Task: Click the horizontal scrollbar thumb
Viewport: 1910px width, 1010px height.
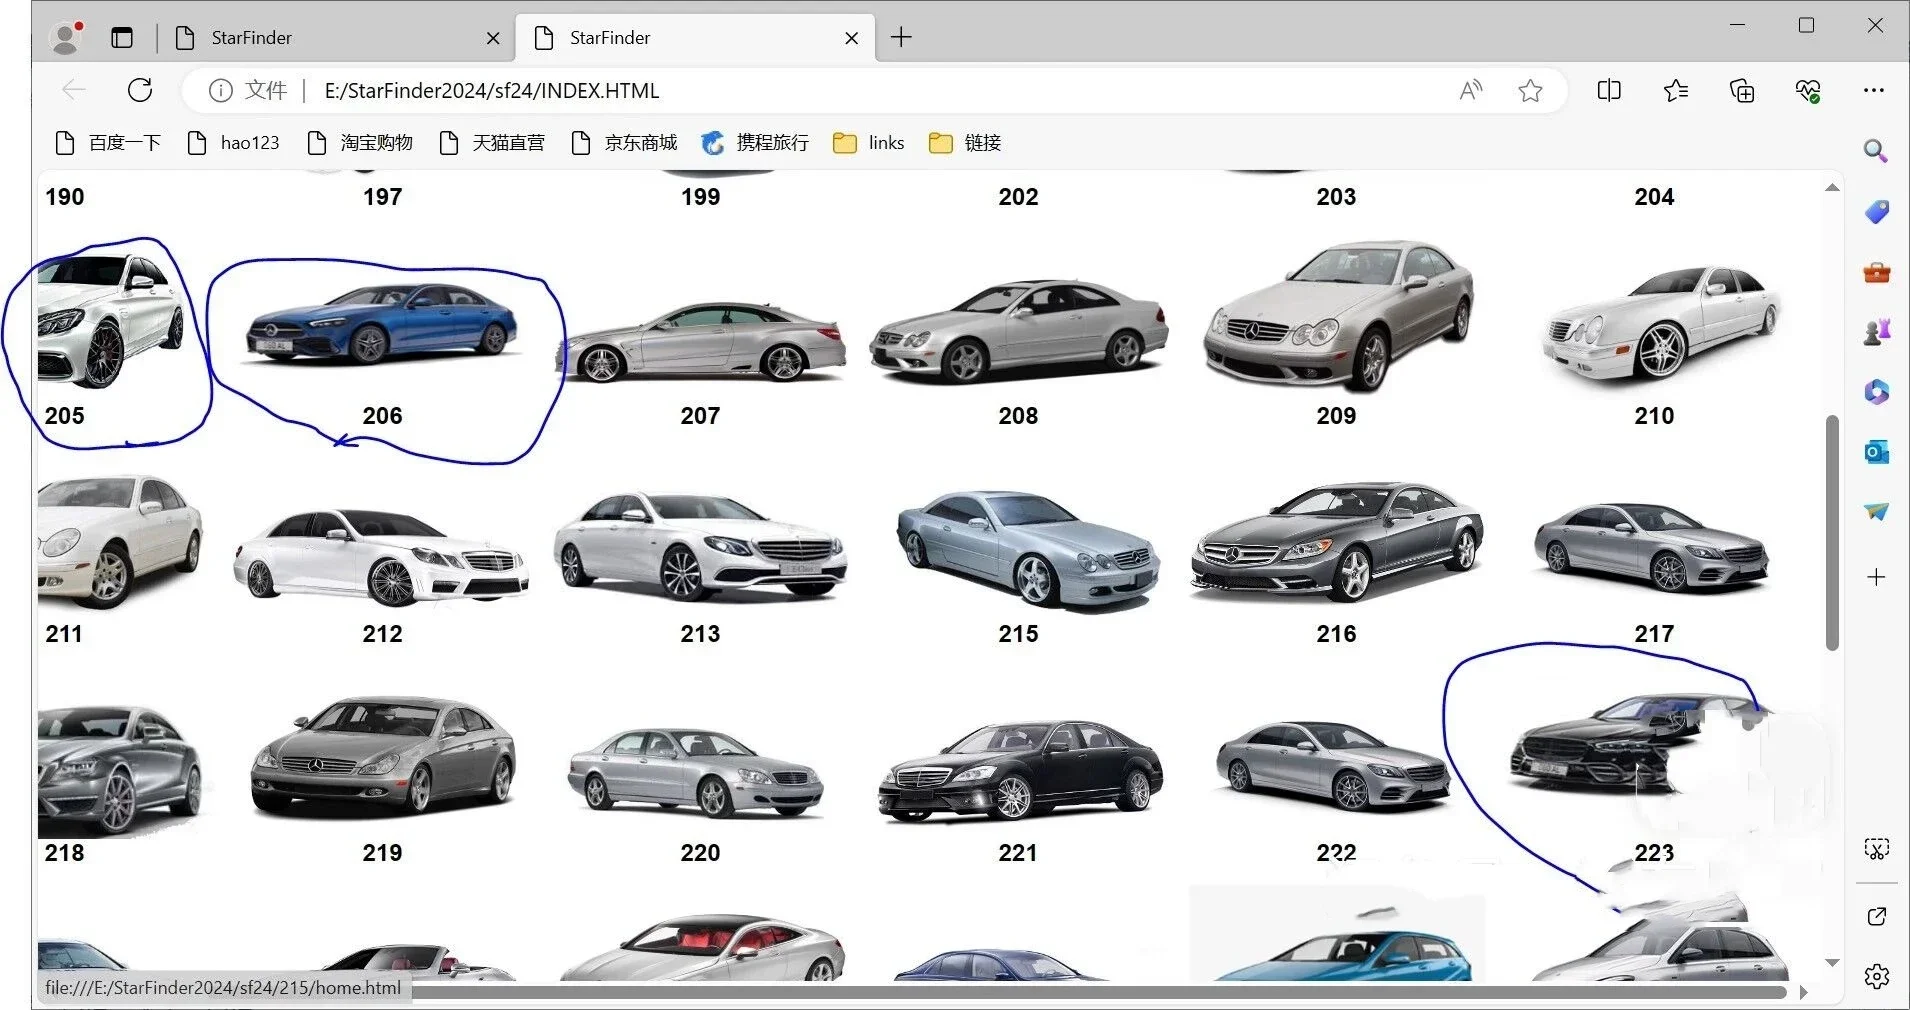Action: pos(1097,992)
